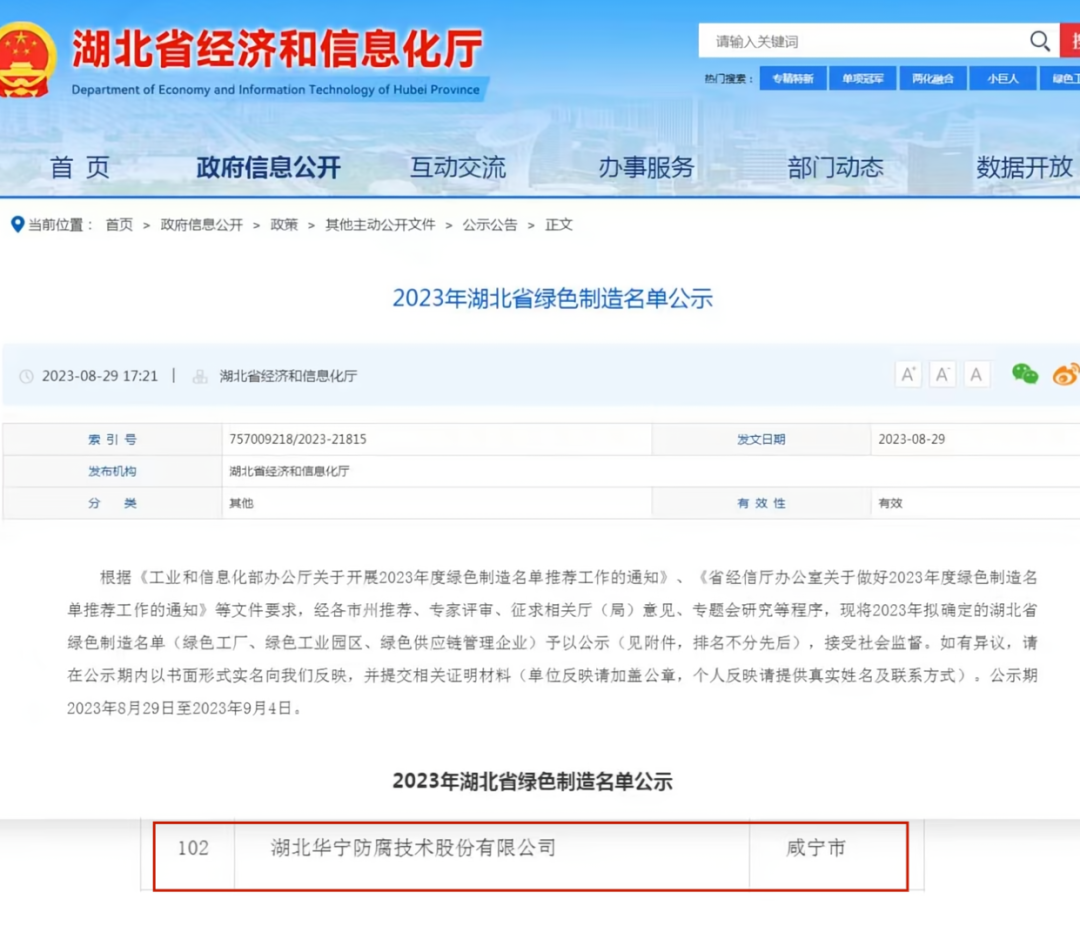Open the 政府信息公开 navigation menu
The width and height of the screenshot is (1080, 933).
pyautogui.click(x=268, y=168)
